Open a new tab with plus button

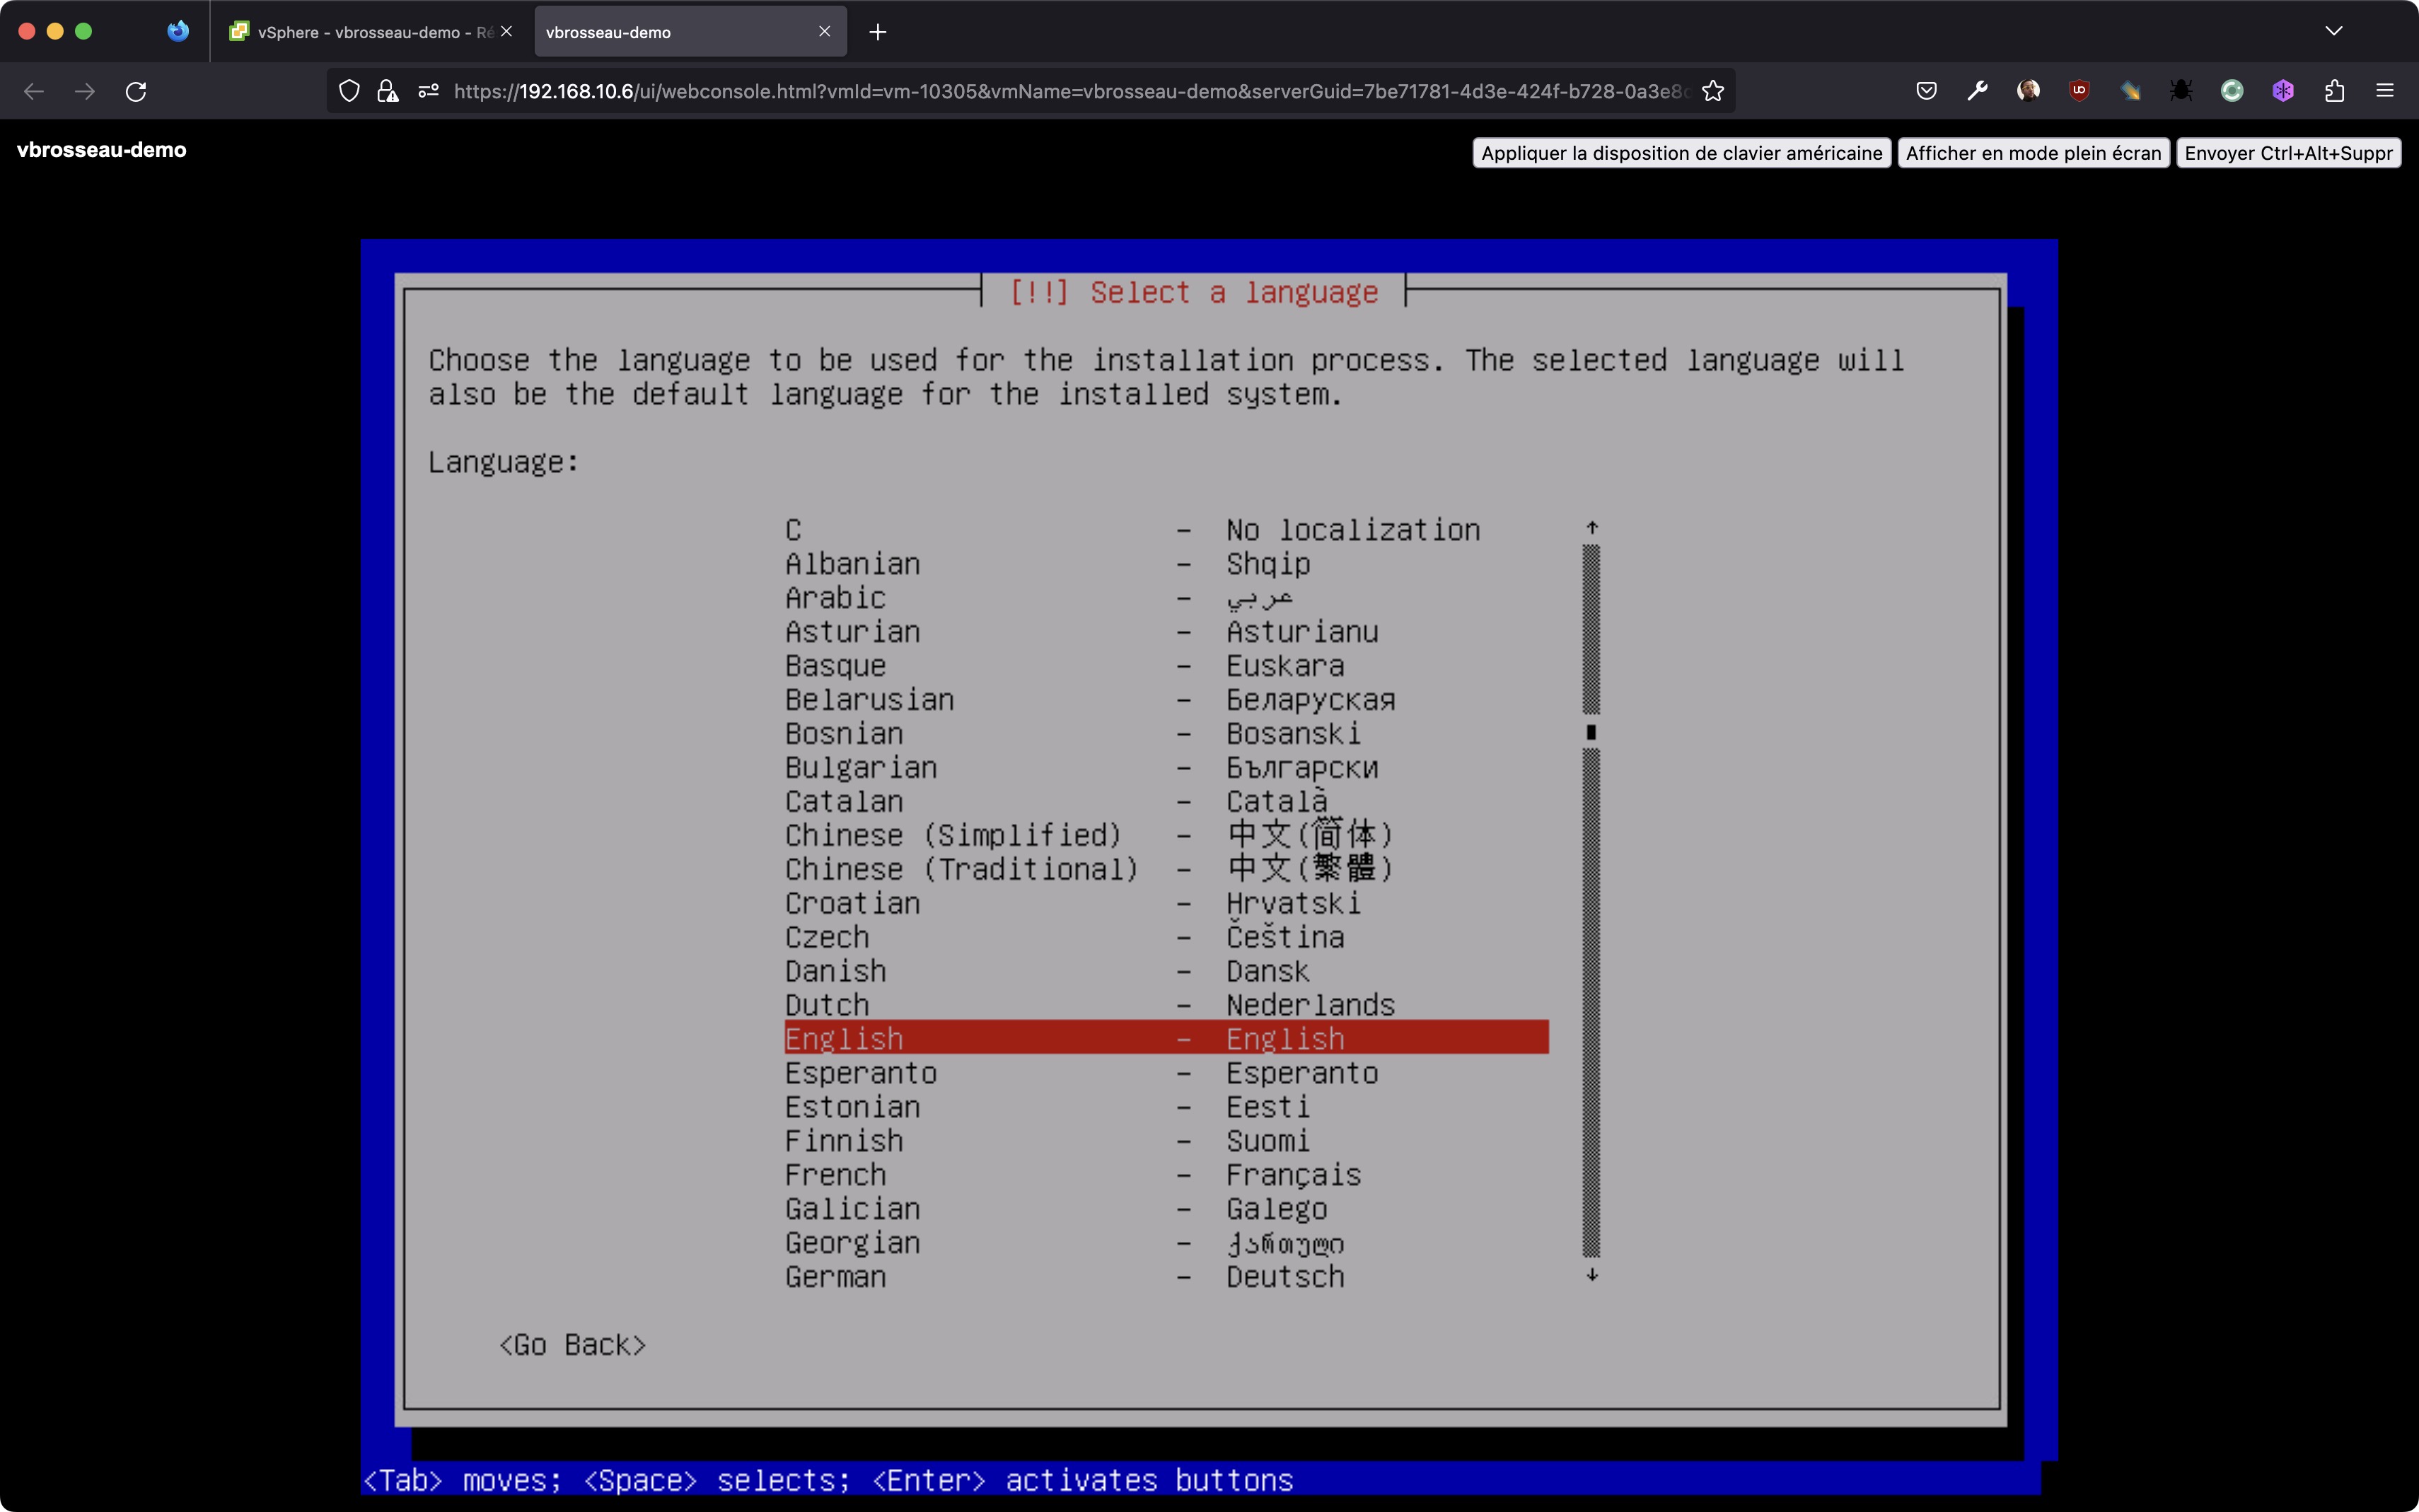[x=877, y=32]
